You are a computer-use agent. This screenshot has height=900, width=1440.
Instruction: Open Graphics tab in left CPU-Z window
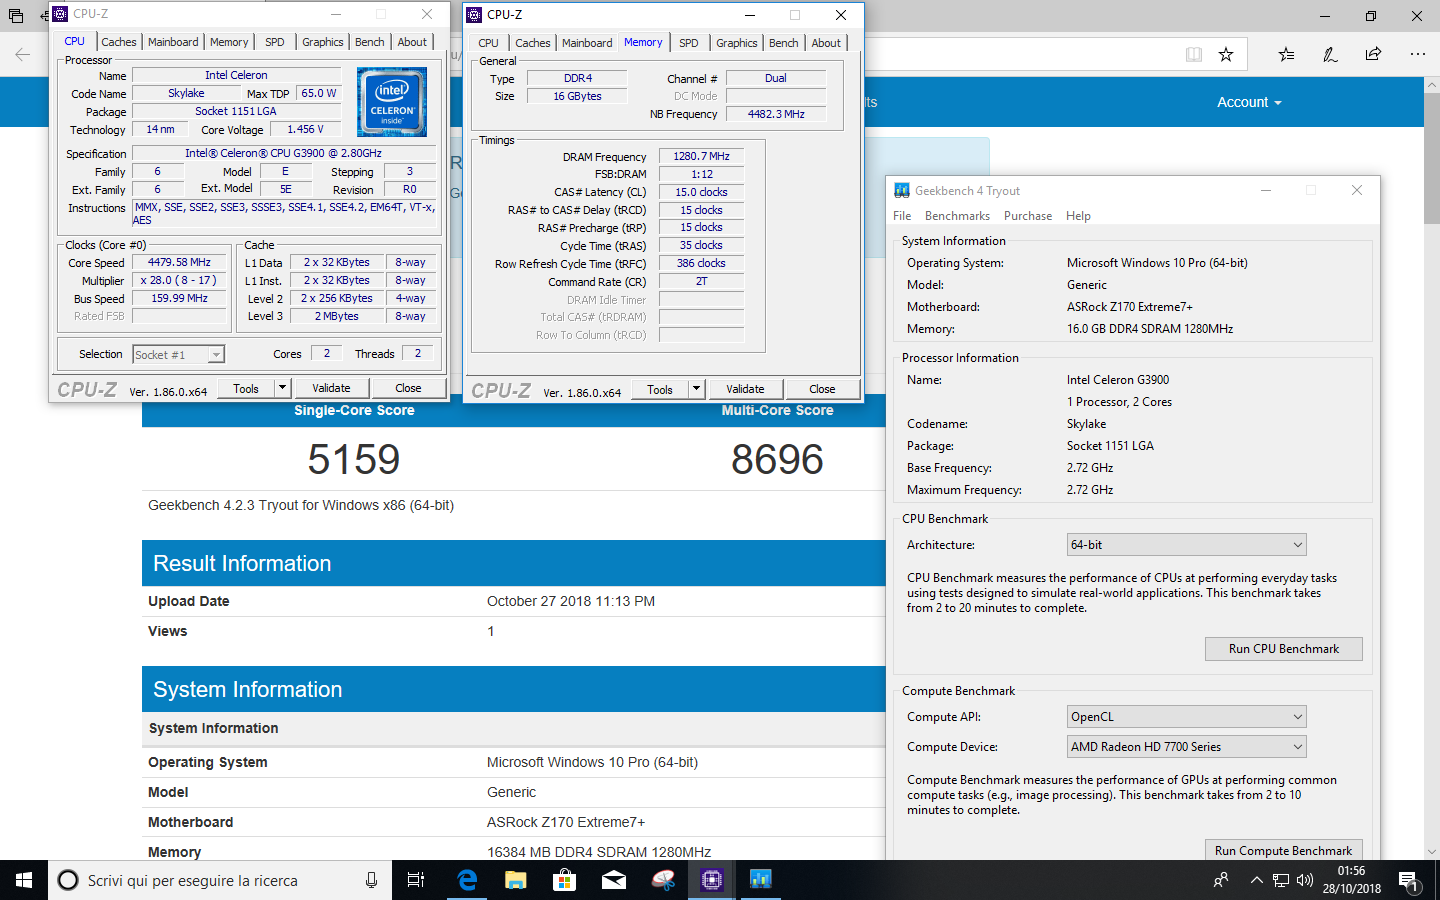[323, 42]
